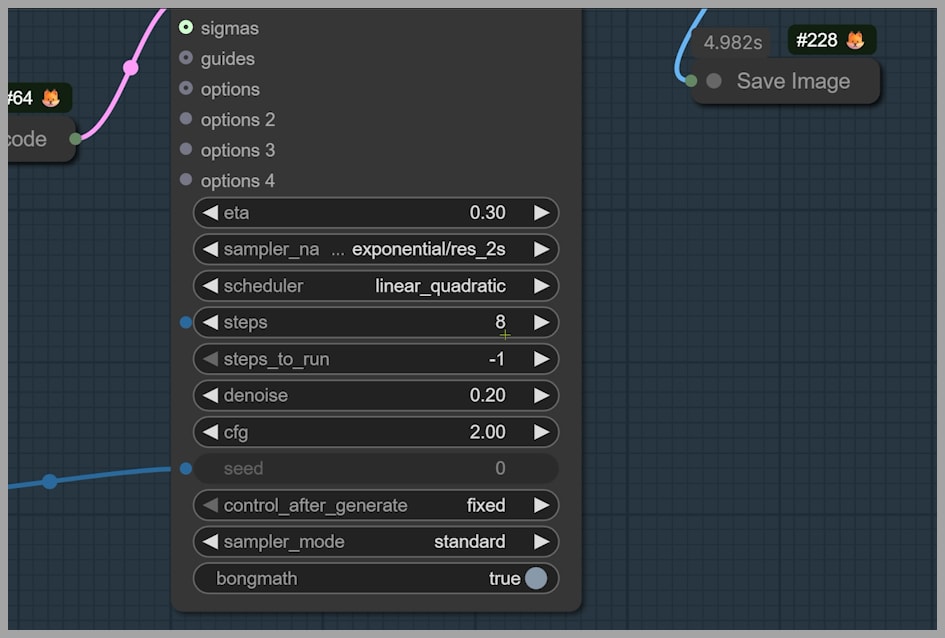Click the fox badge on node #64

(x=50, y=98)
